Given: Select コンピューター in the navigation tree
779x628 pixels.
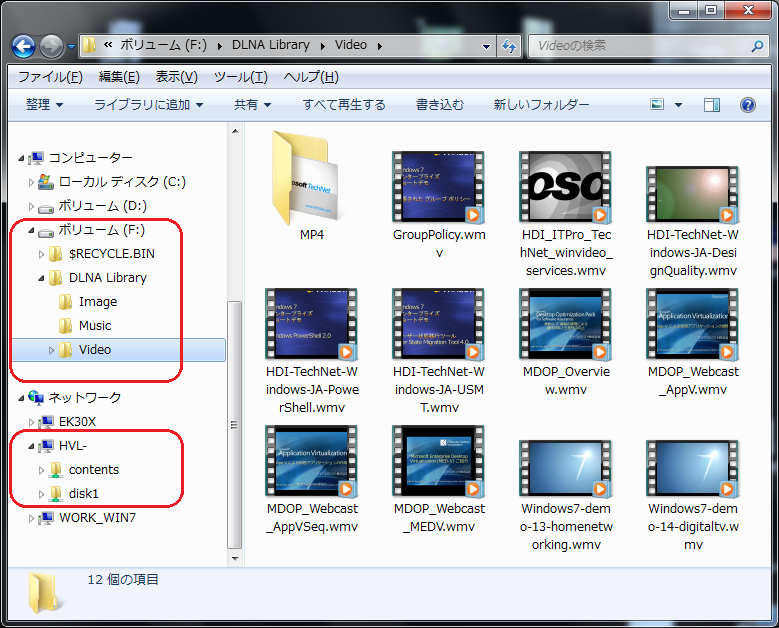Looking at the screenshot, I should coord(90,158).
